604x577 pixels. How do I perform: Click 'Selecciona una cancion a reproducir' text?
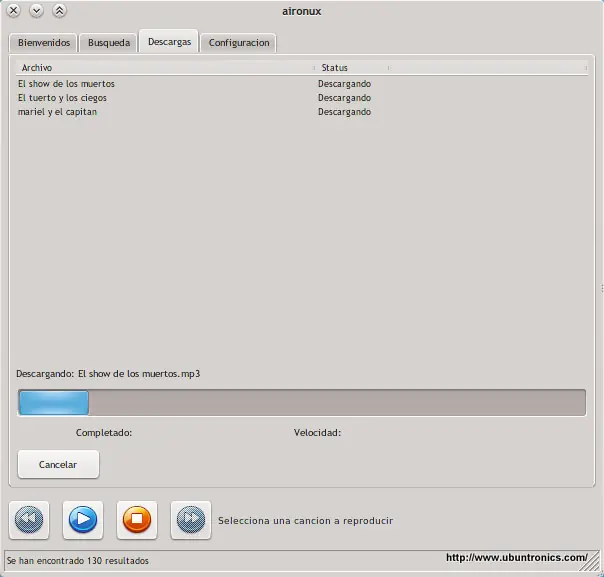coord(305,521)
